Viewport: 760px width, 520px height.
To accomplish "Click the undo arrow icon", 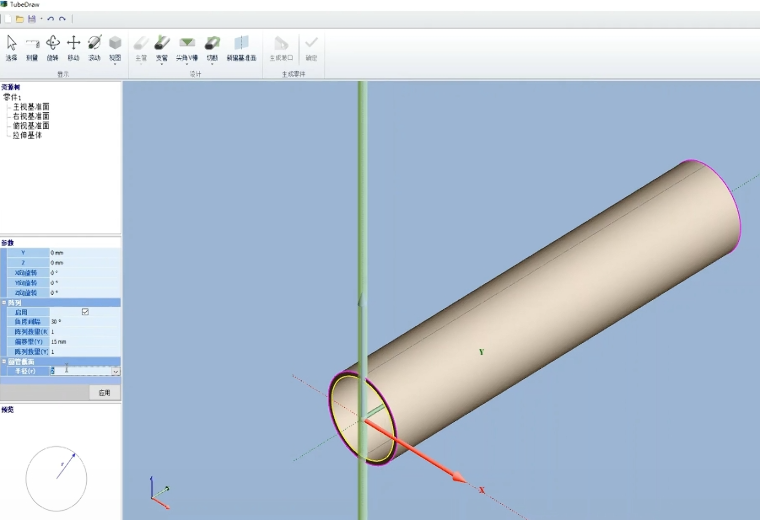I will [x=51, y=19].
